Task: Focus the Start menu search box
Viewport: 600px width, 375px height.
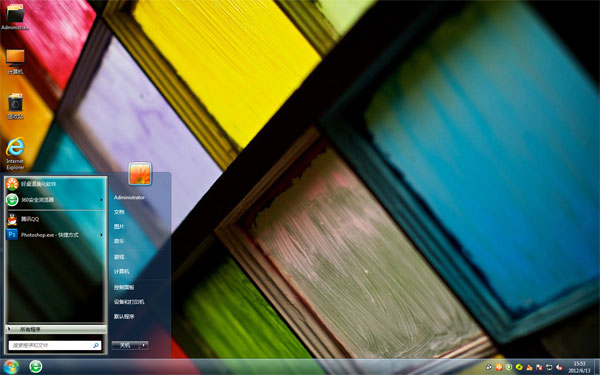Action: (x=55, y=345)
